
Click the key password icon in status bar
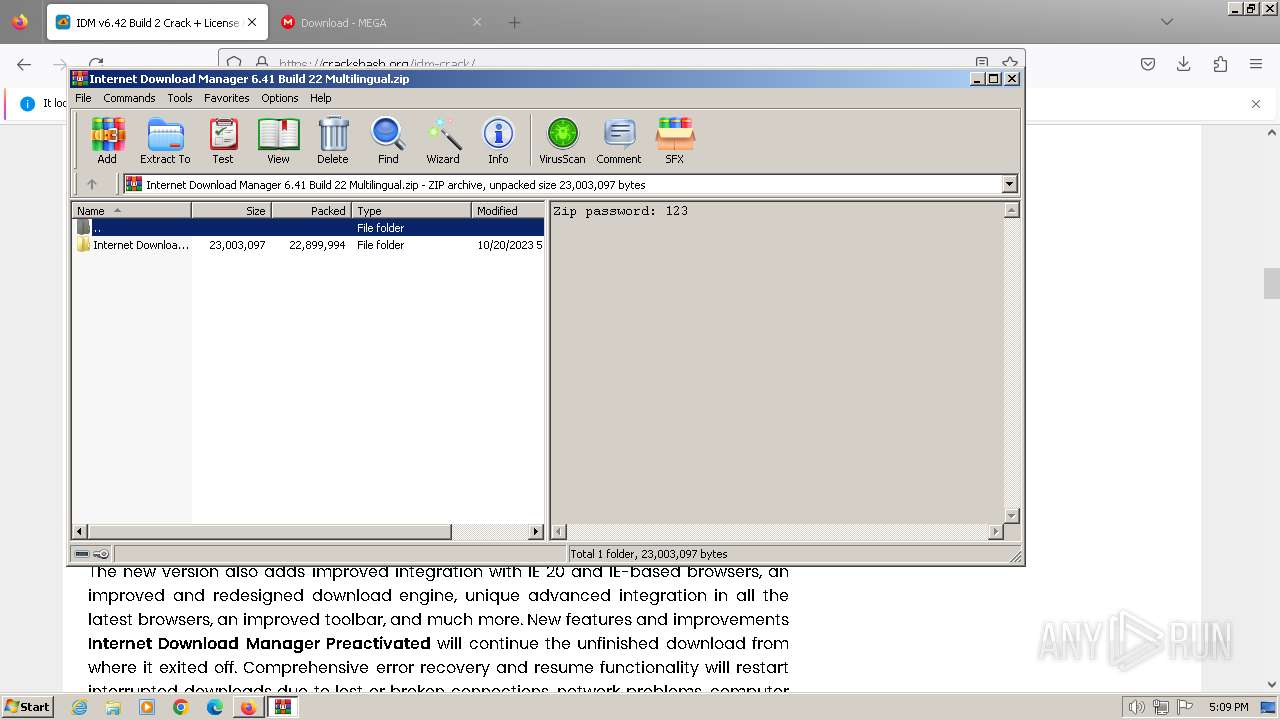tap(101, 554)
